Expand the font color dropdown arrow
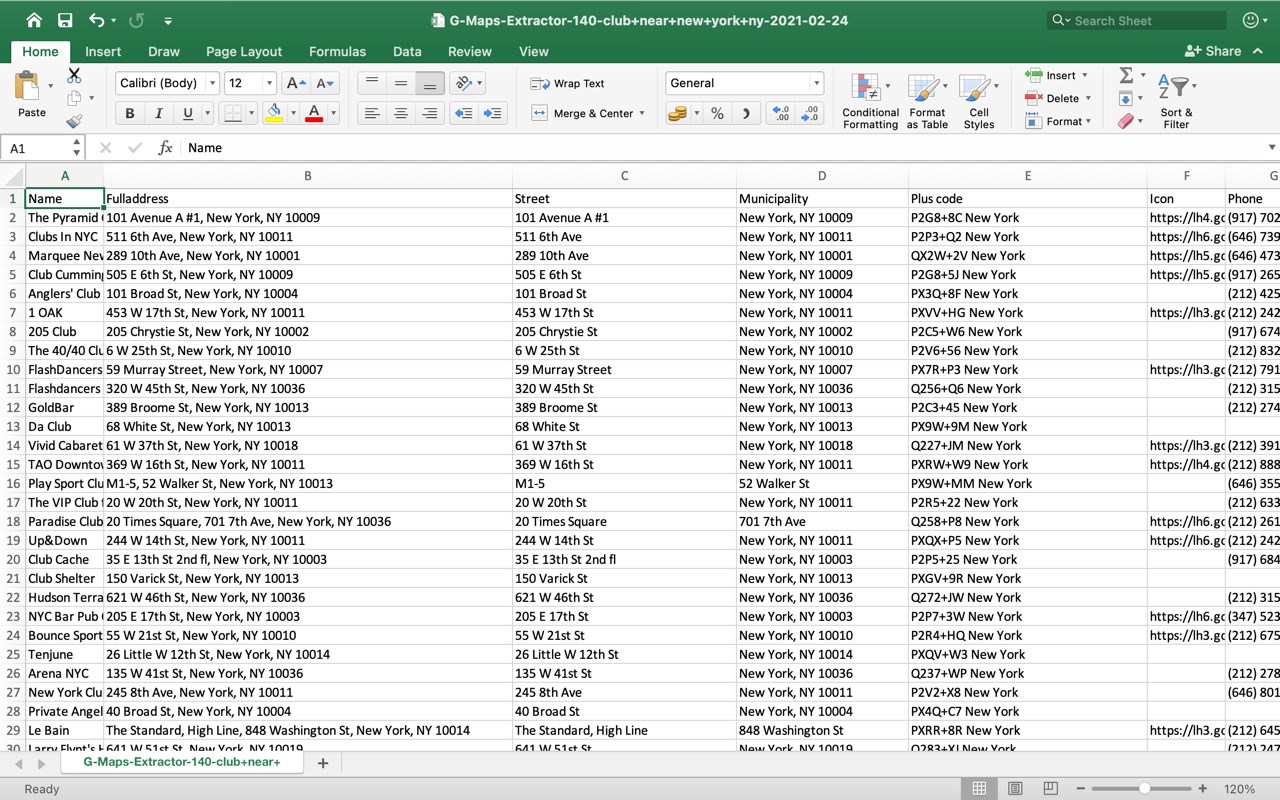 tap(333, 114)
